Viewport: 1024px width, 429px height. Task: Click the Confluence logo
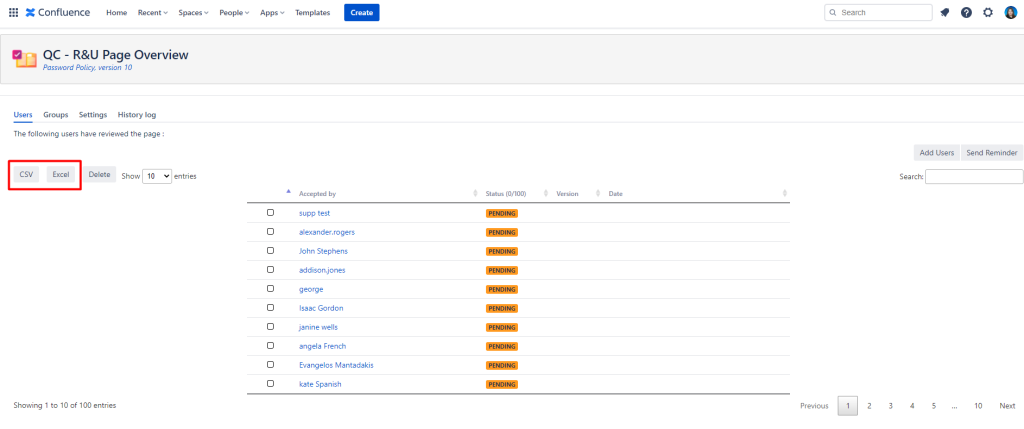point(58,13)
